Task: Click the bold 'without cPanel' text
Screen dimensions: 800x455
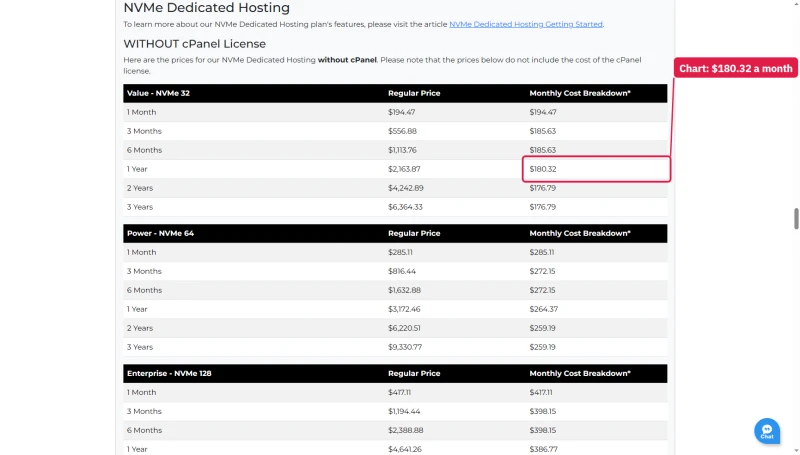Action: click(x=347, y=60)
